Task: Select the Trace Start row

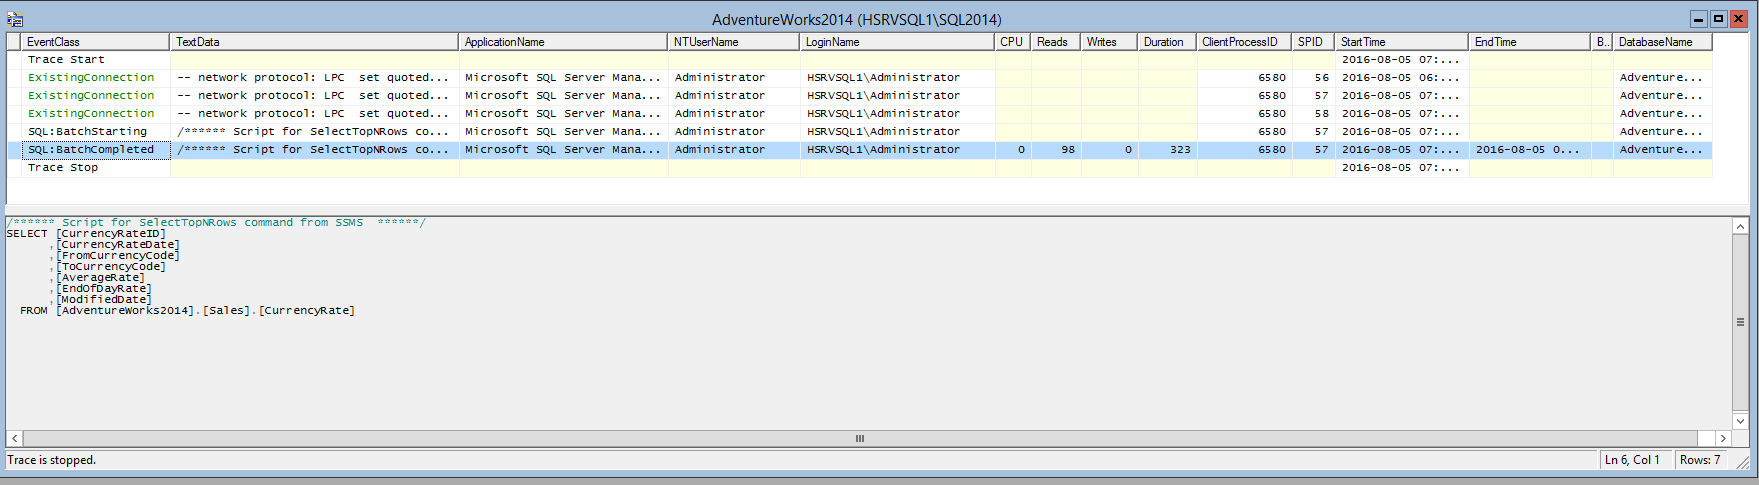Action: 860,60
